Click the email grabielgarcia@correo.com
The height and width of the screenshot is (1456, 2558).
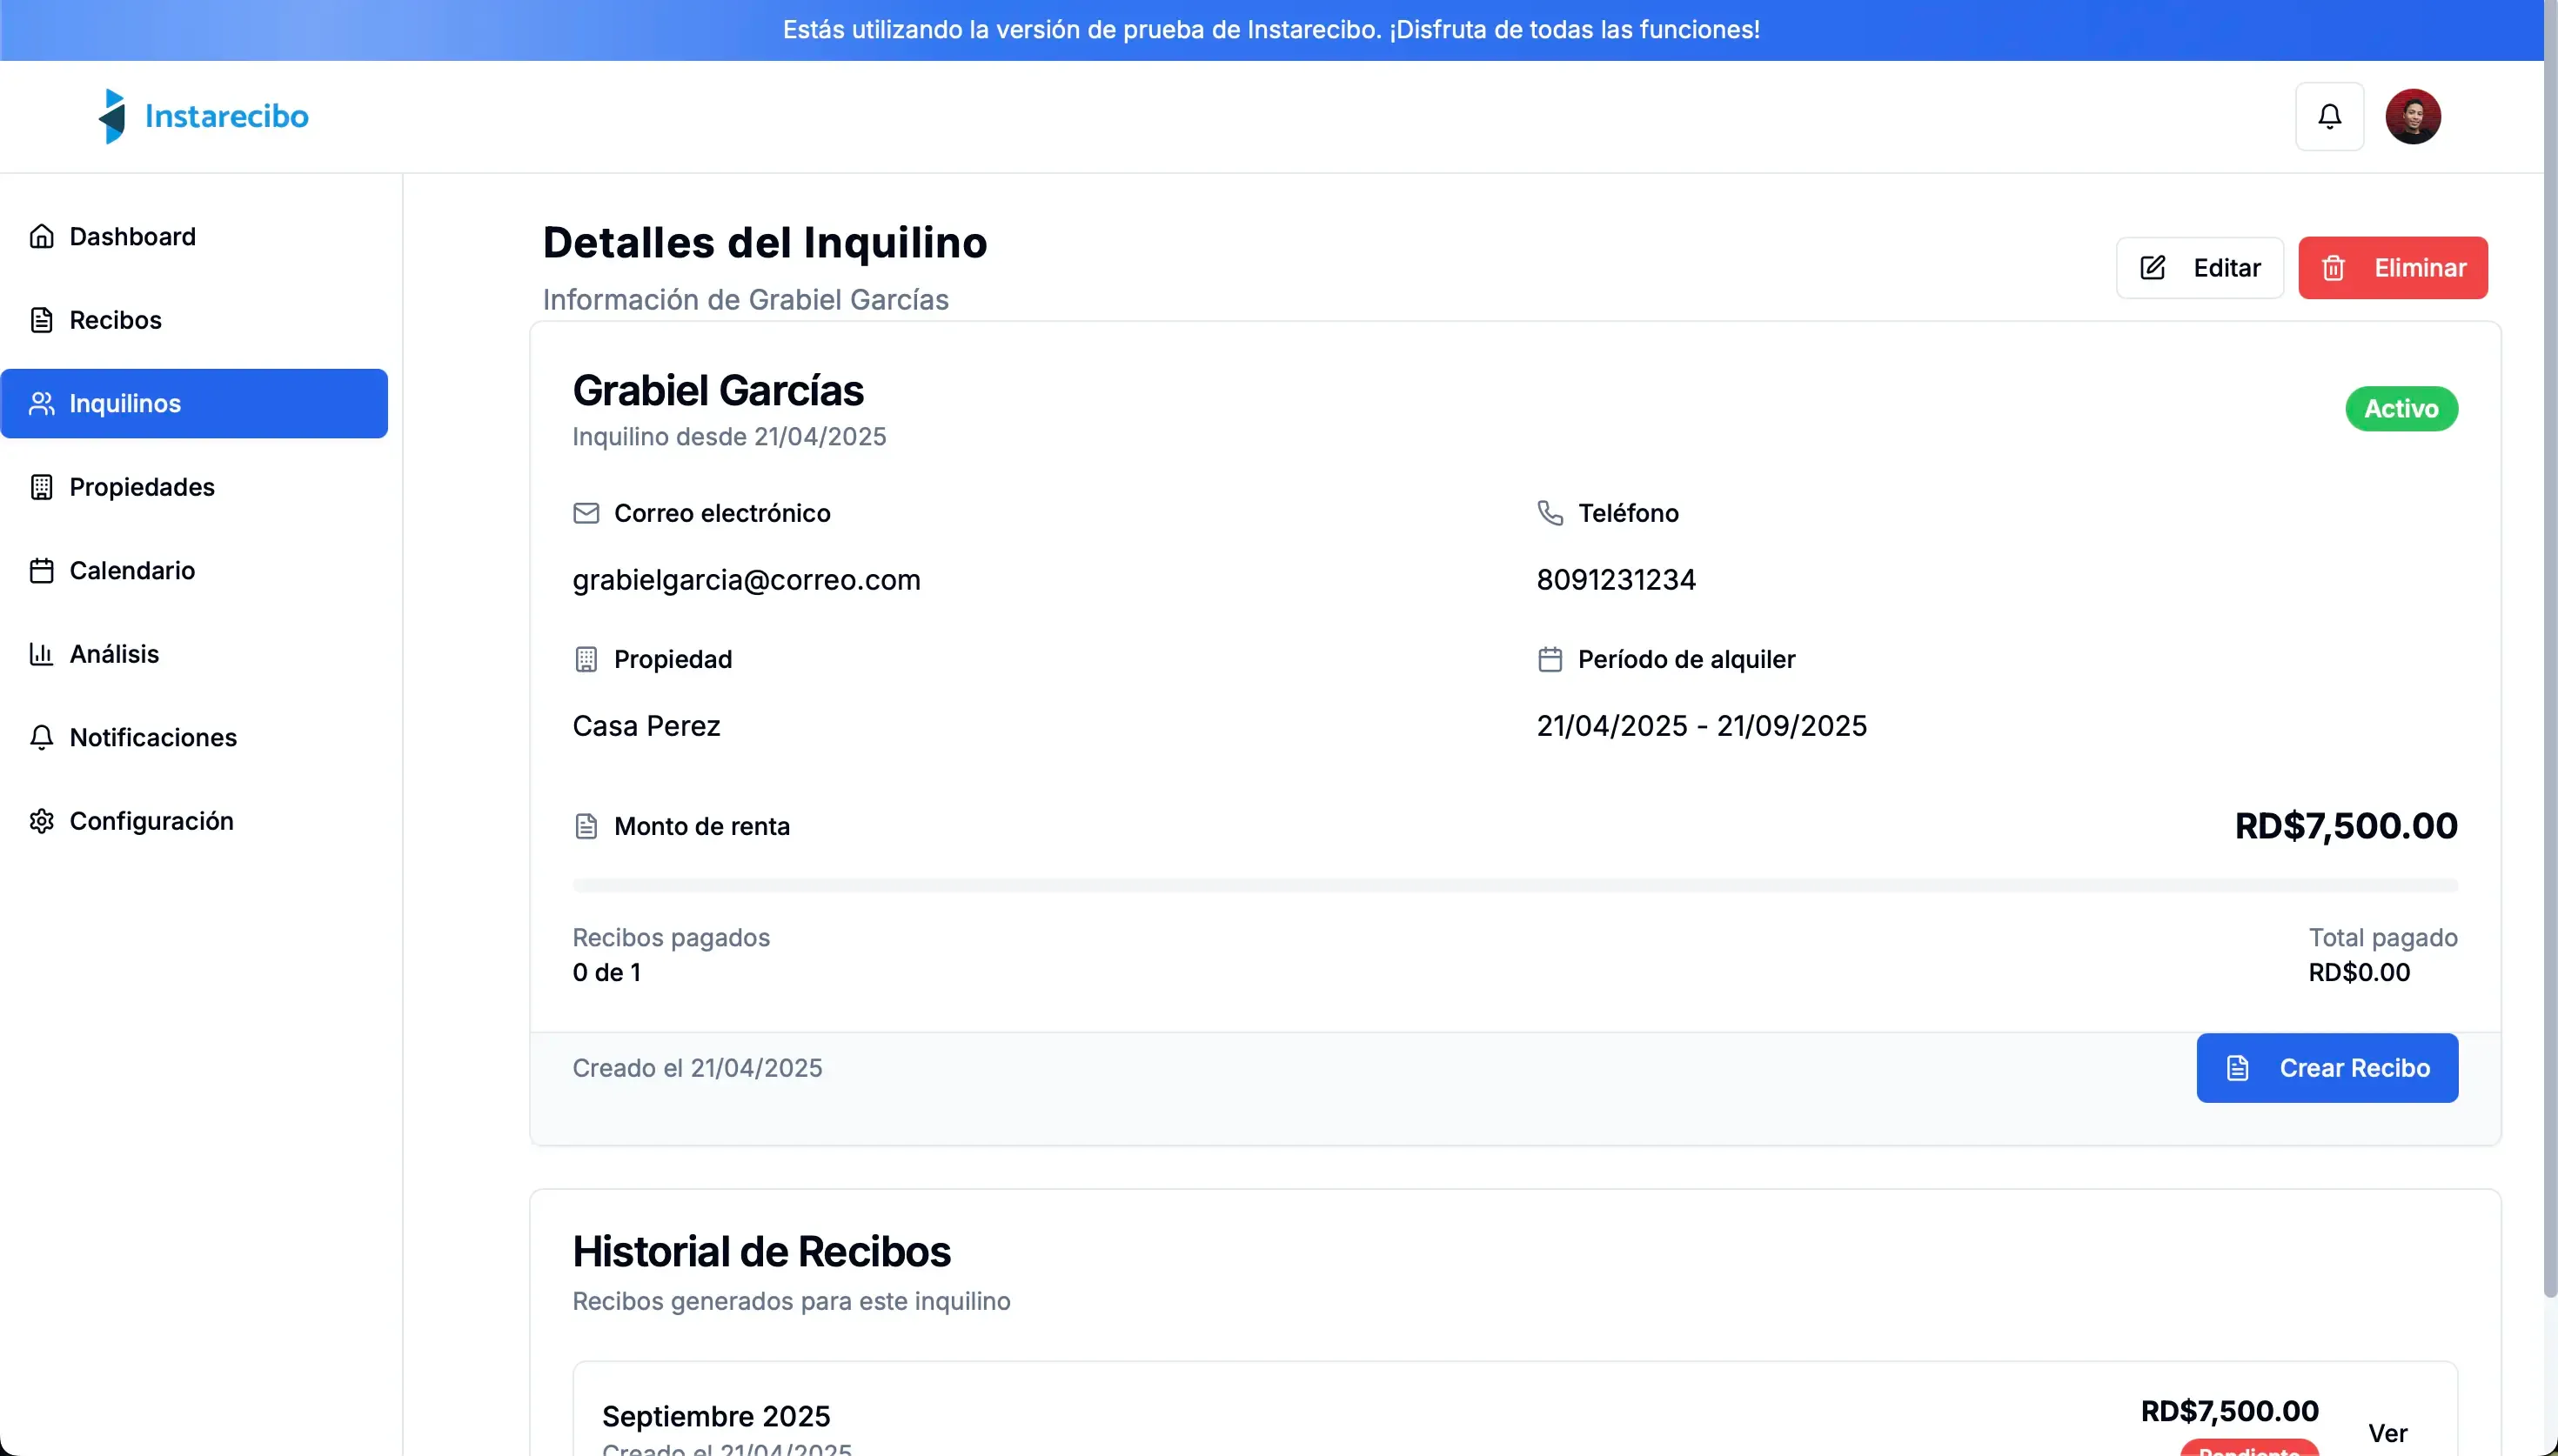[x=746, y=580]
